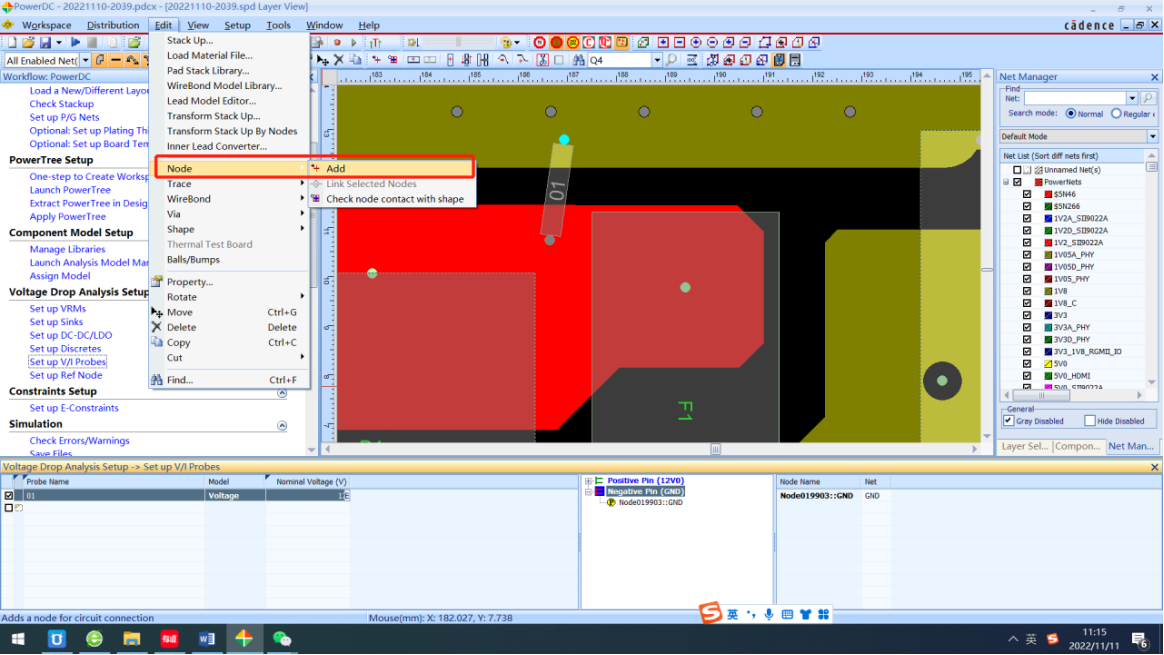Click the net list horizontal scrollbar thumb
This screenshot has width=1164, height=655.
coord(1042,396)
